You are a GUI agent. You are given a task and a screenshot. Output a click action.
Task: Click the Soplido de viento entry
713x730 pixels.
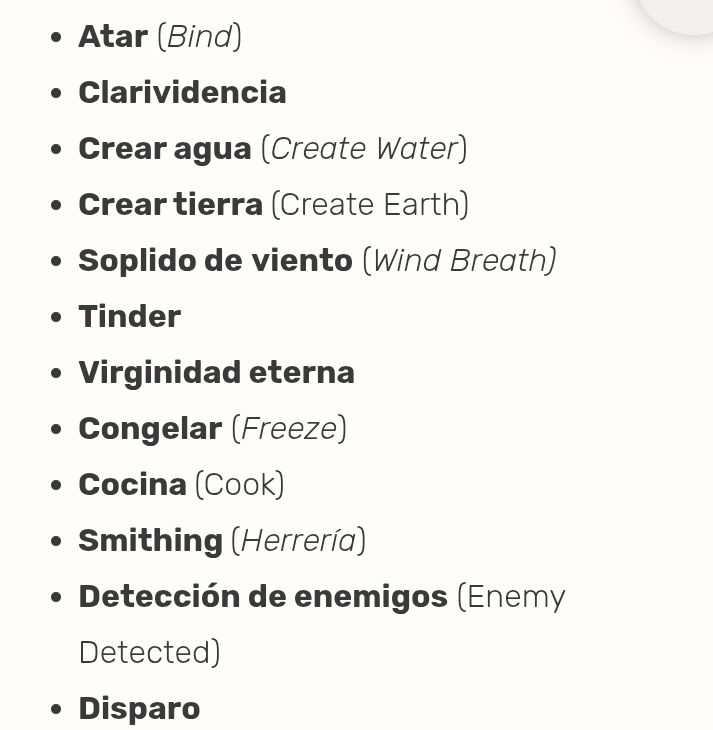(x=216, y=261)
